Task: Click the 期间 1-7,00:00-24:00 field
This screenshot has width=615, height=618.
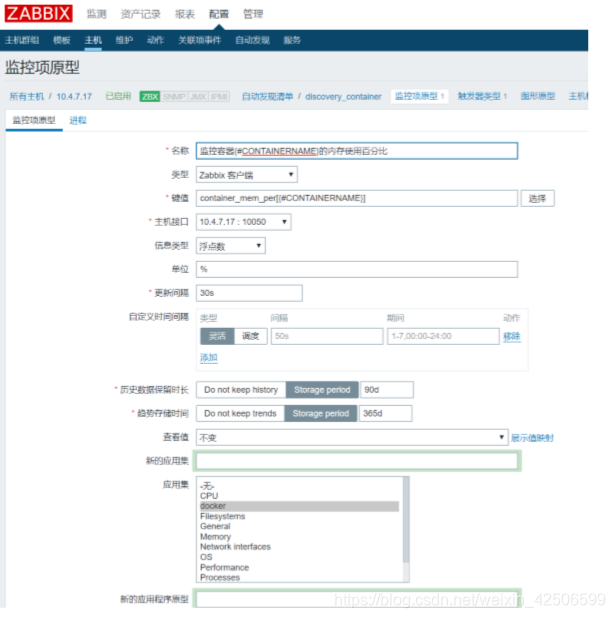Action: 443,336
